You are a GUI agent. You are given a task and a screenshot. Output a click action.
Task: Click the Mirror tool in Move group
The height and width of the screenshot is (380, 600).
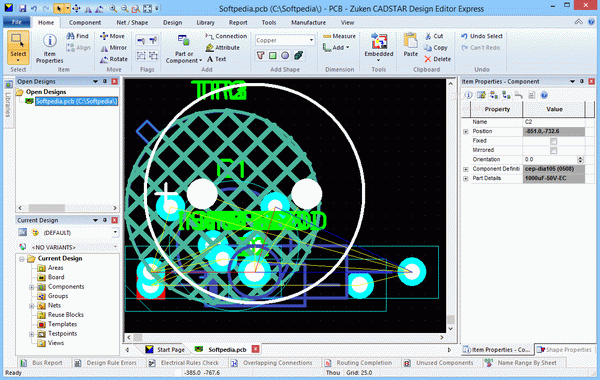pos(113,48)
